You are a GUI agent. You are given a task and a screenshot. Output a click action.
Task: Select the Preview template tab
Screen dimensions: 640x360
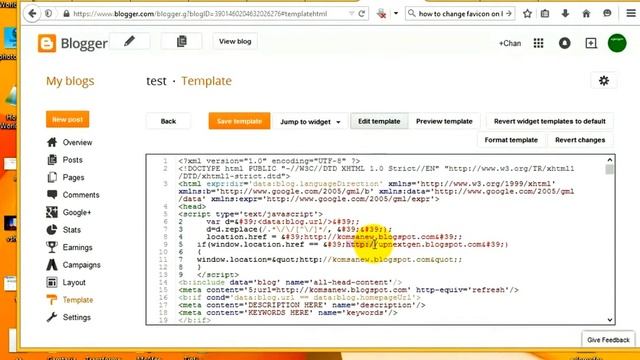click(444, 121)
